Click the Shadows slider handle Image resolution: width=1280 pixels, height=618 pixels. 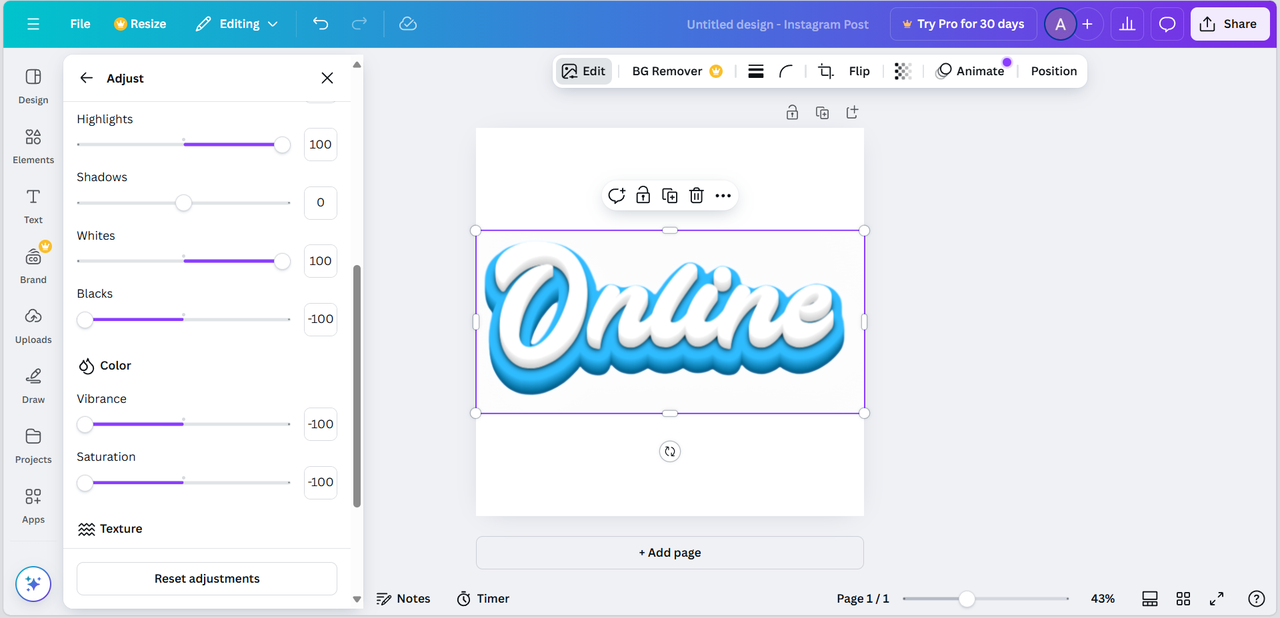(x=183, y=203)
